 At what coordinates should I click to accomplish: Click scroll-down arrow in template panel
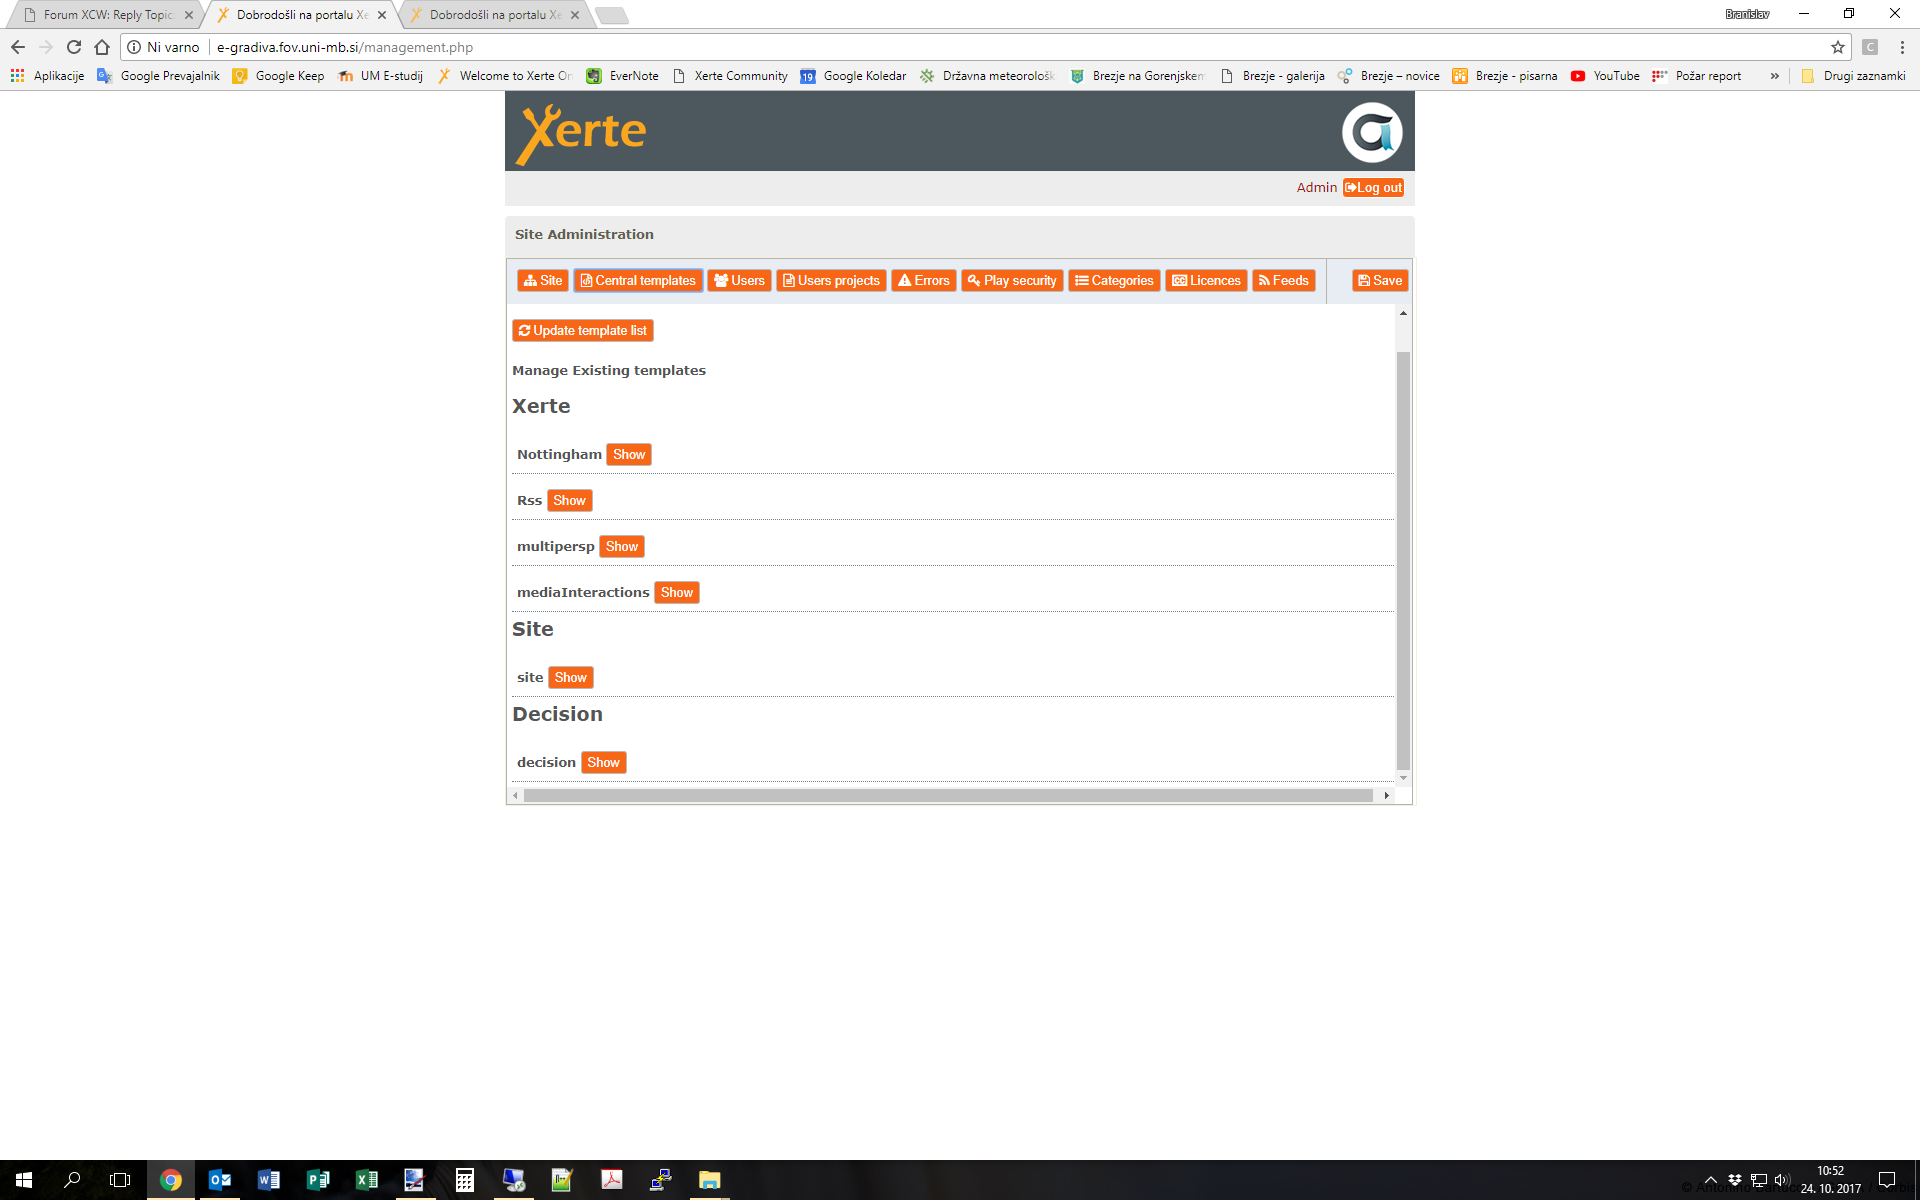tap(1404, 778)
